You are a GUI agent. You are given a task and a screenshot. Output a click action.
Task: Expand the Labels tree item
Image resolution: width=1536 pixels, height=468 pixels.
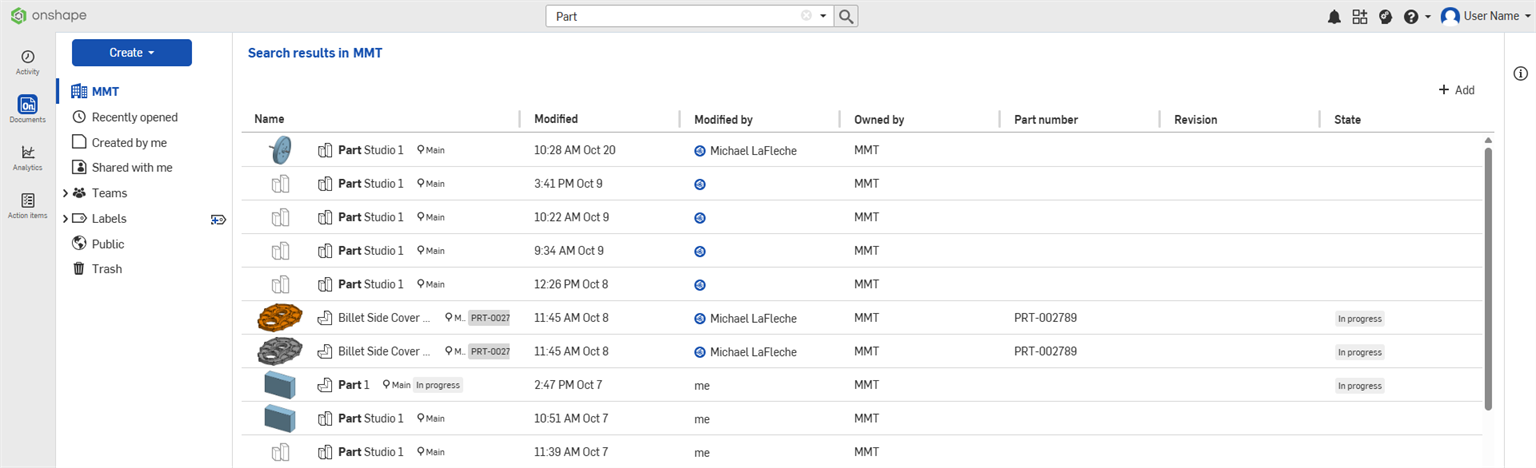click(x=66, y=219)
